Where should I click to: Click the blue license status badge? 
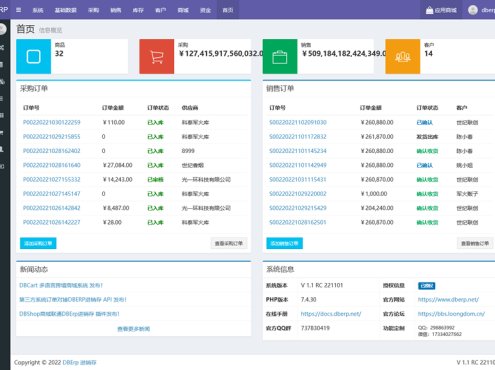426,286
